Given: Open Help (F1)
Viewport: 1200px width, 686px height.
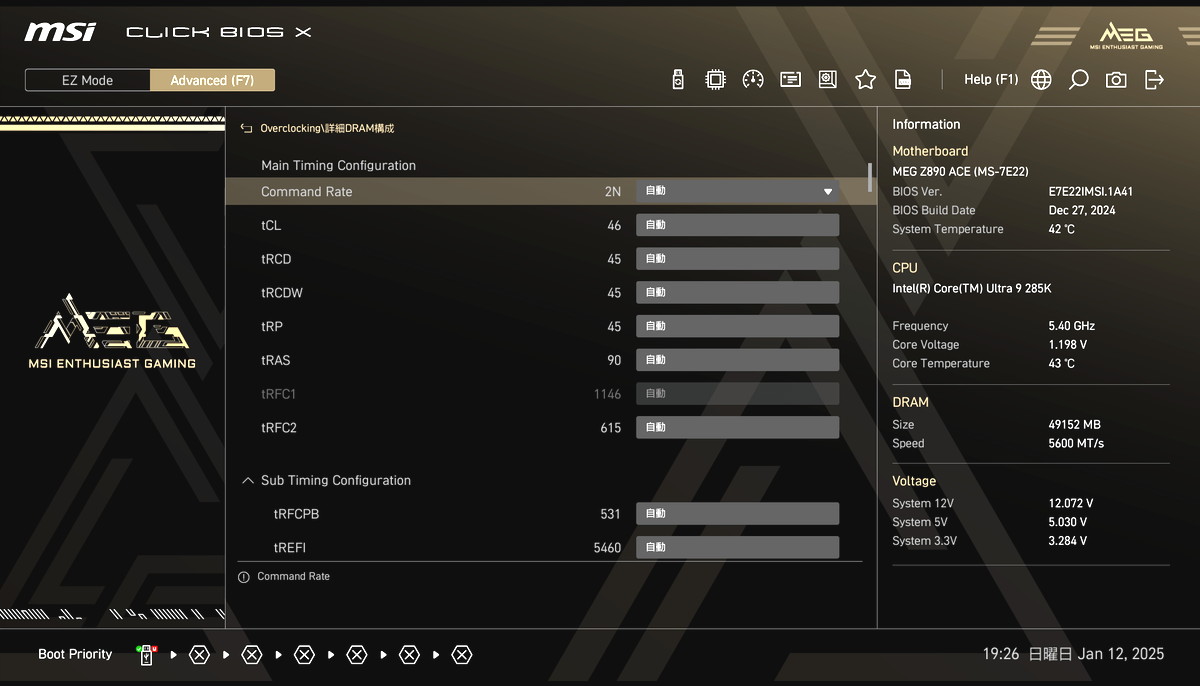Looking at the screenshot, I should coord(991,79).
